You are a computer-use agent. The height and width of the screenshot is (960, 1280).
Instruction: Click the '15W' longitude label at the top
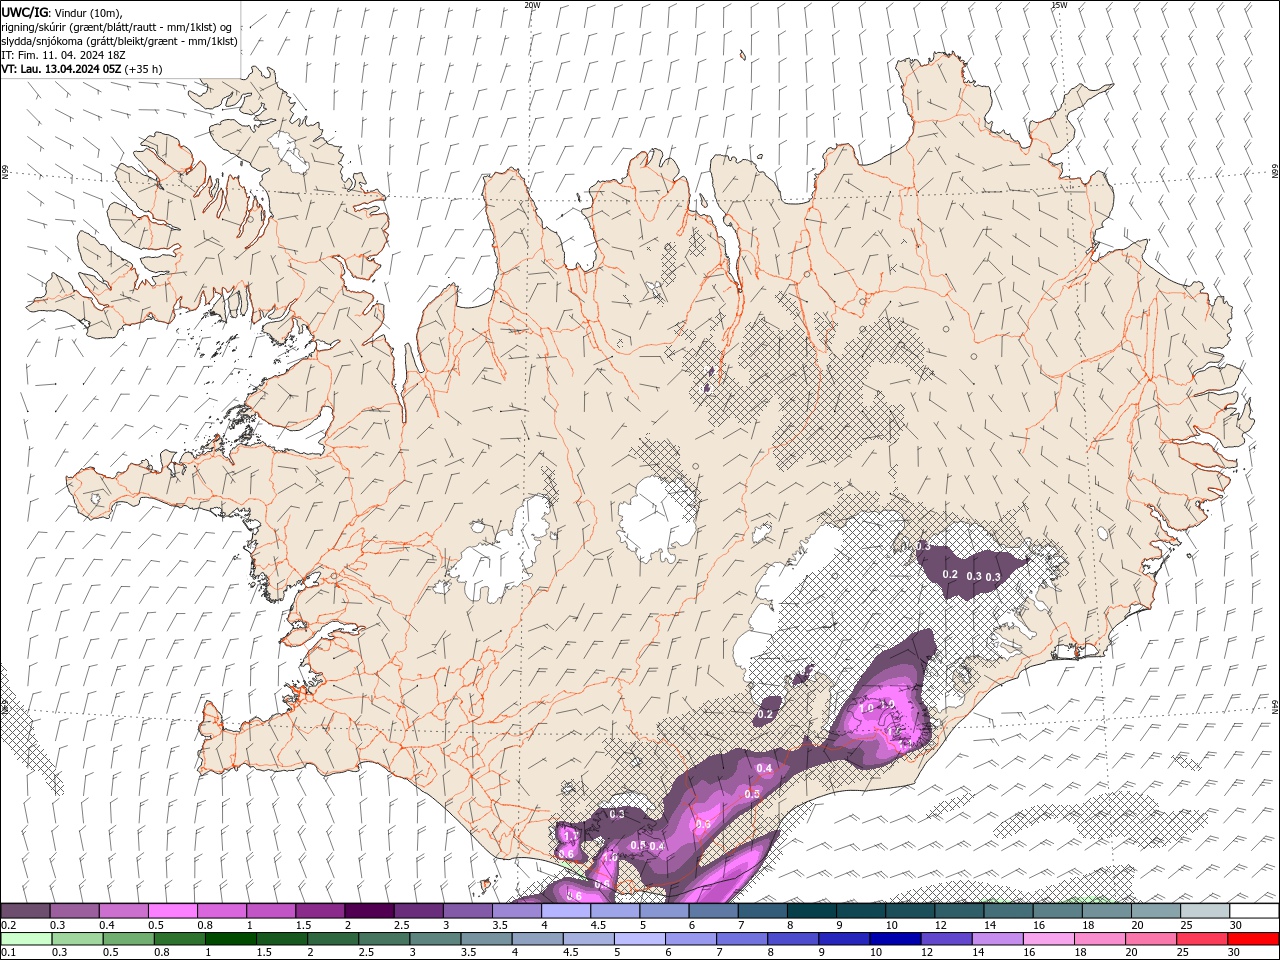[1059, 5]
